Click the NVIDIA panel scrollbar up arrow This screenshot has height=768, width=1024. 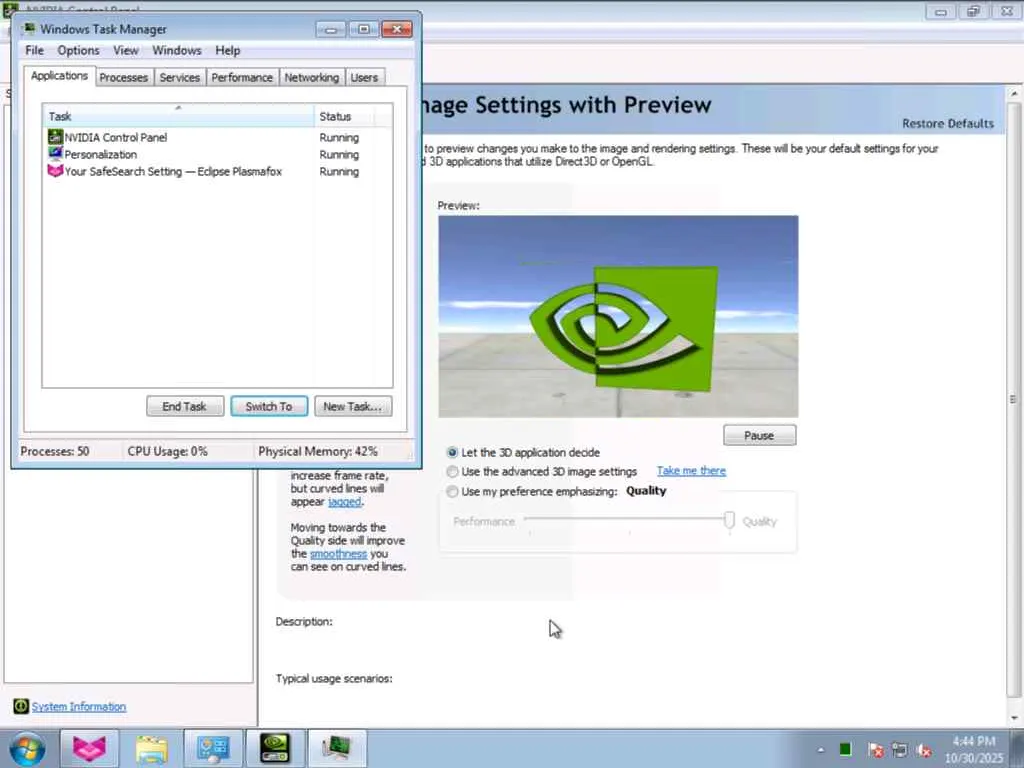(1014, 94)
